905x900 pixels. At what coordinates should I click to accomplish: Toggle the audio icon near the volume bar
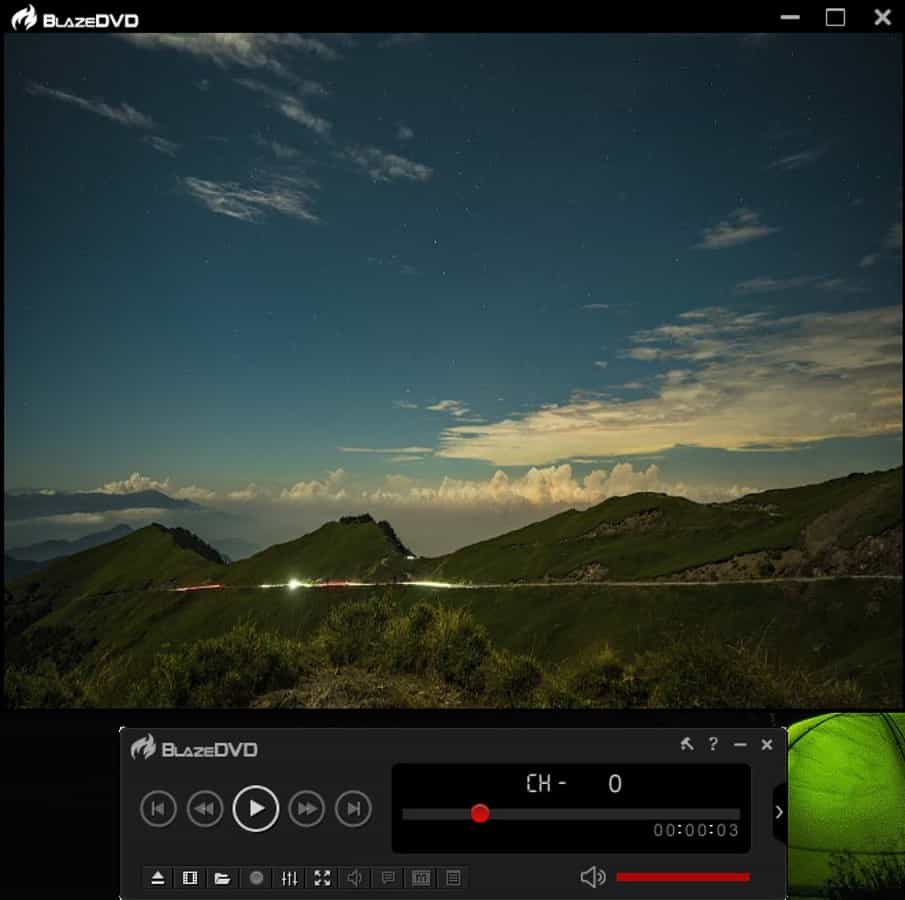[592, 875]
